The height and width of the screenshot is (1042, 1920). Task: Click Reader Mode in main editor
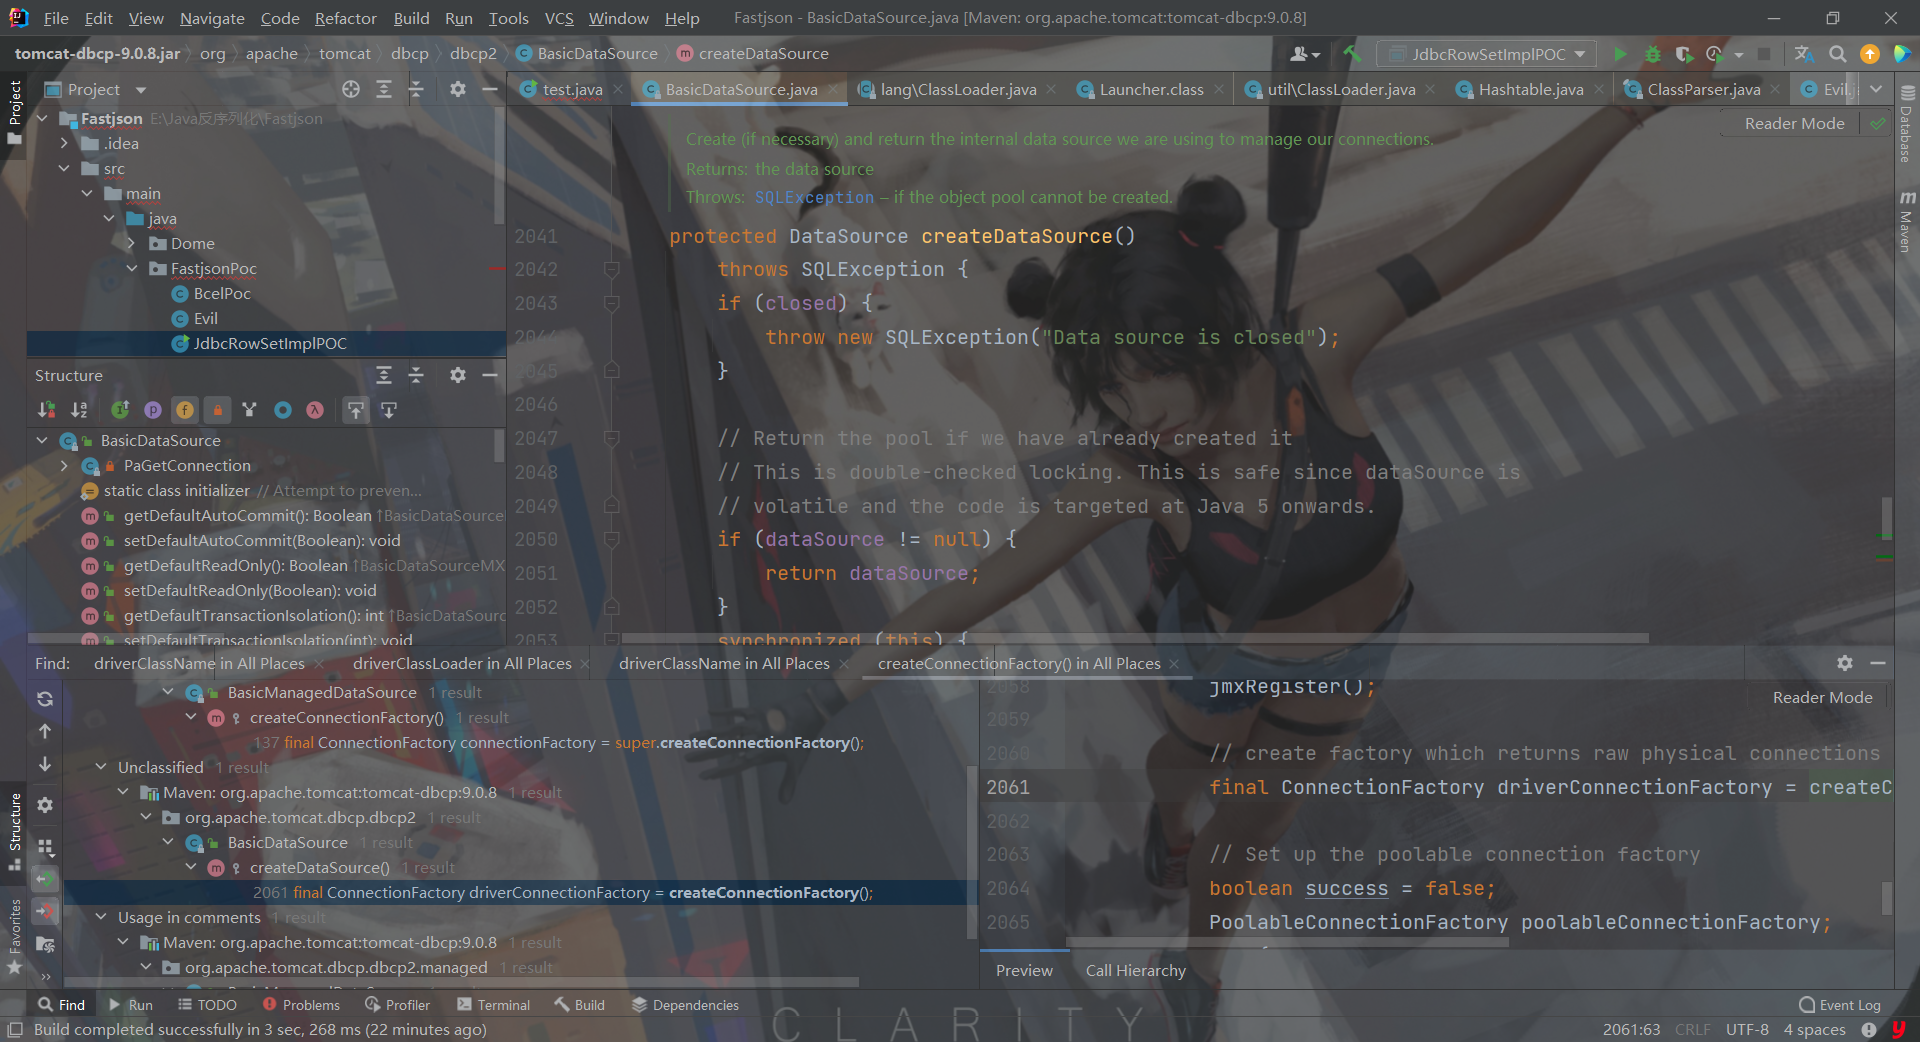[x=1794, y=123]
